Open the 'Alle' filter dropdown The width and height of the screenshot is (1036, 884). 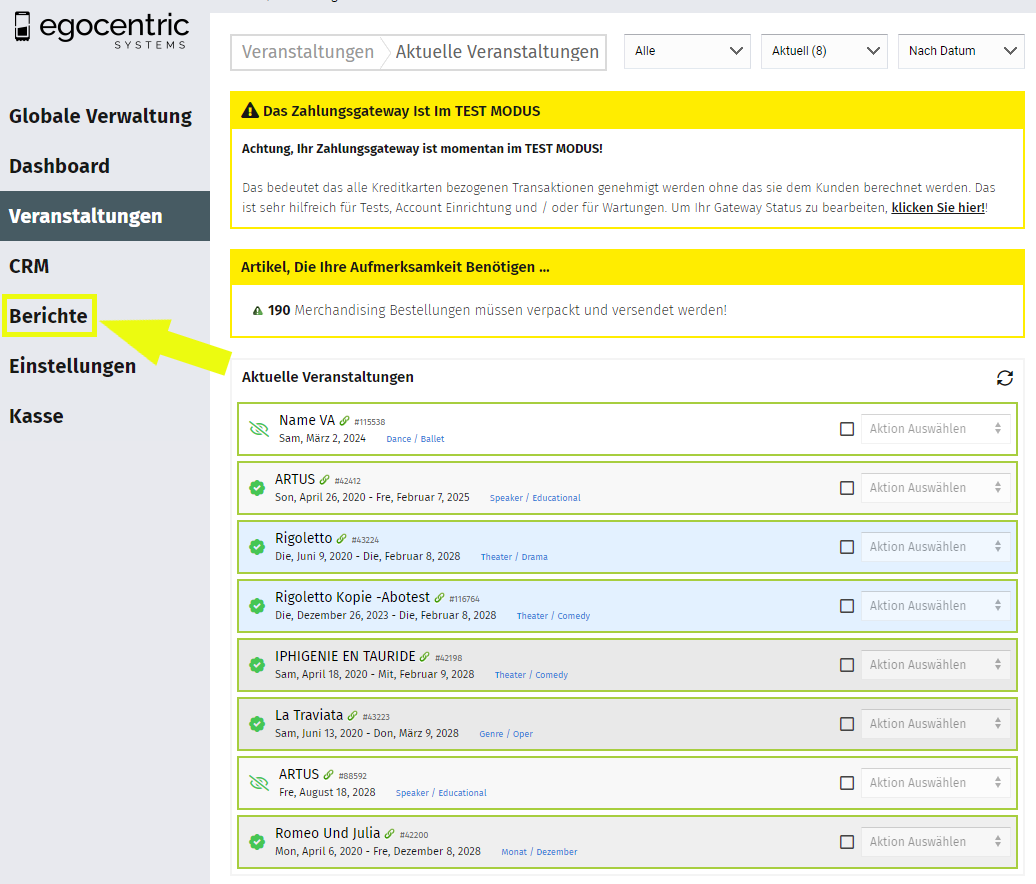[x=687, y=51]
